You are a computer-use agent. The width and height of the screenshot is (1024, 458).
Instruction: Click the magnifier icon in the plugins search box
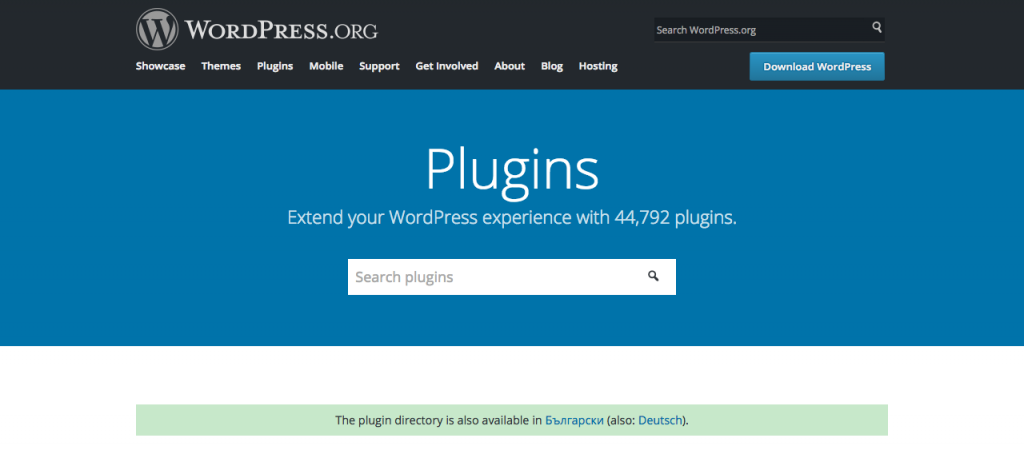point(653,276)
